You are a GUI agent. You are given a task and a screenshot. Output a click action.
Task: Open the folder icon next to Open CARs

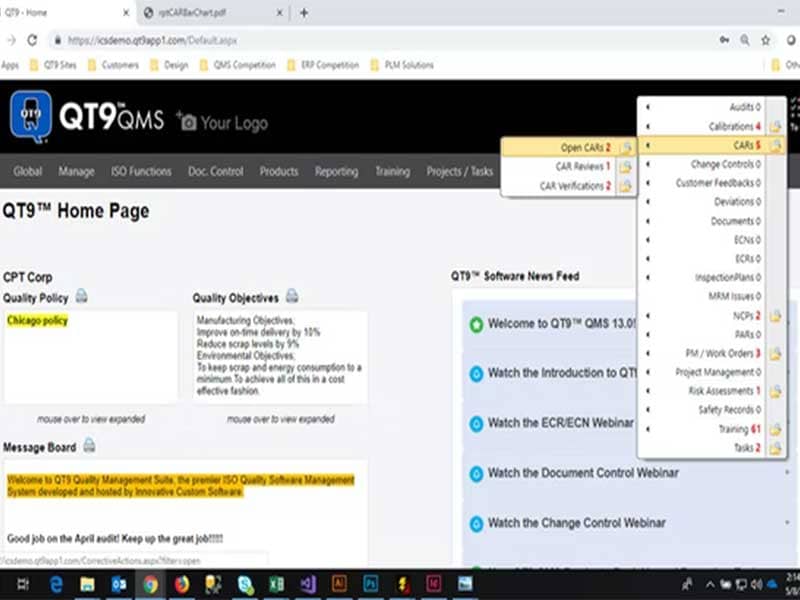point(626,148)
